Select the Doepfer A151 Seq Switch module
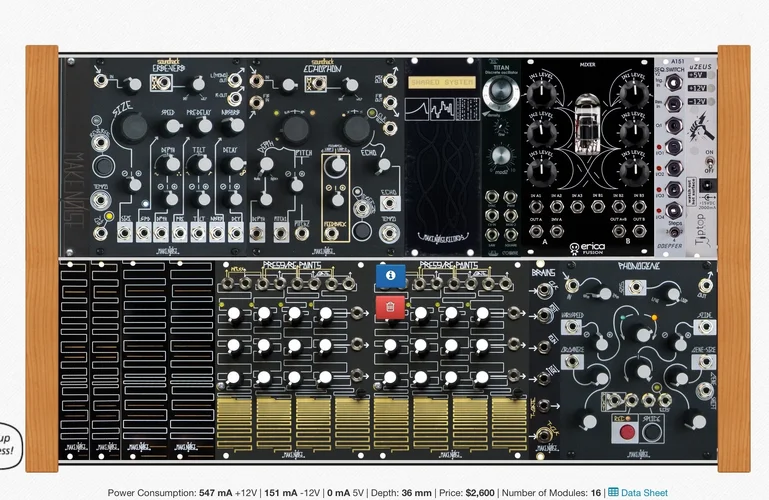Image resolution: width=769 pixels, height=500 pixels. tap(670, 157)
